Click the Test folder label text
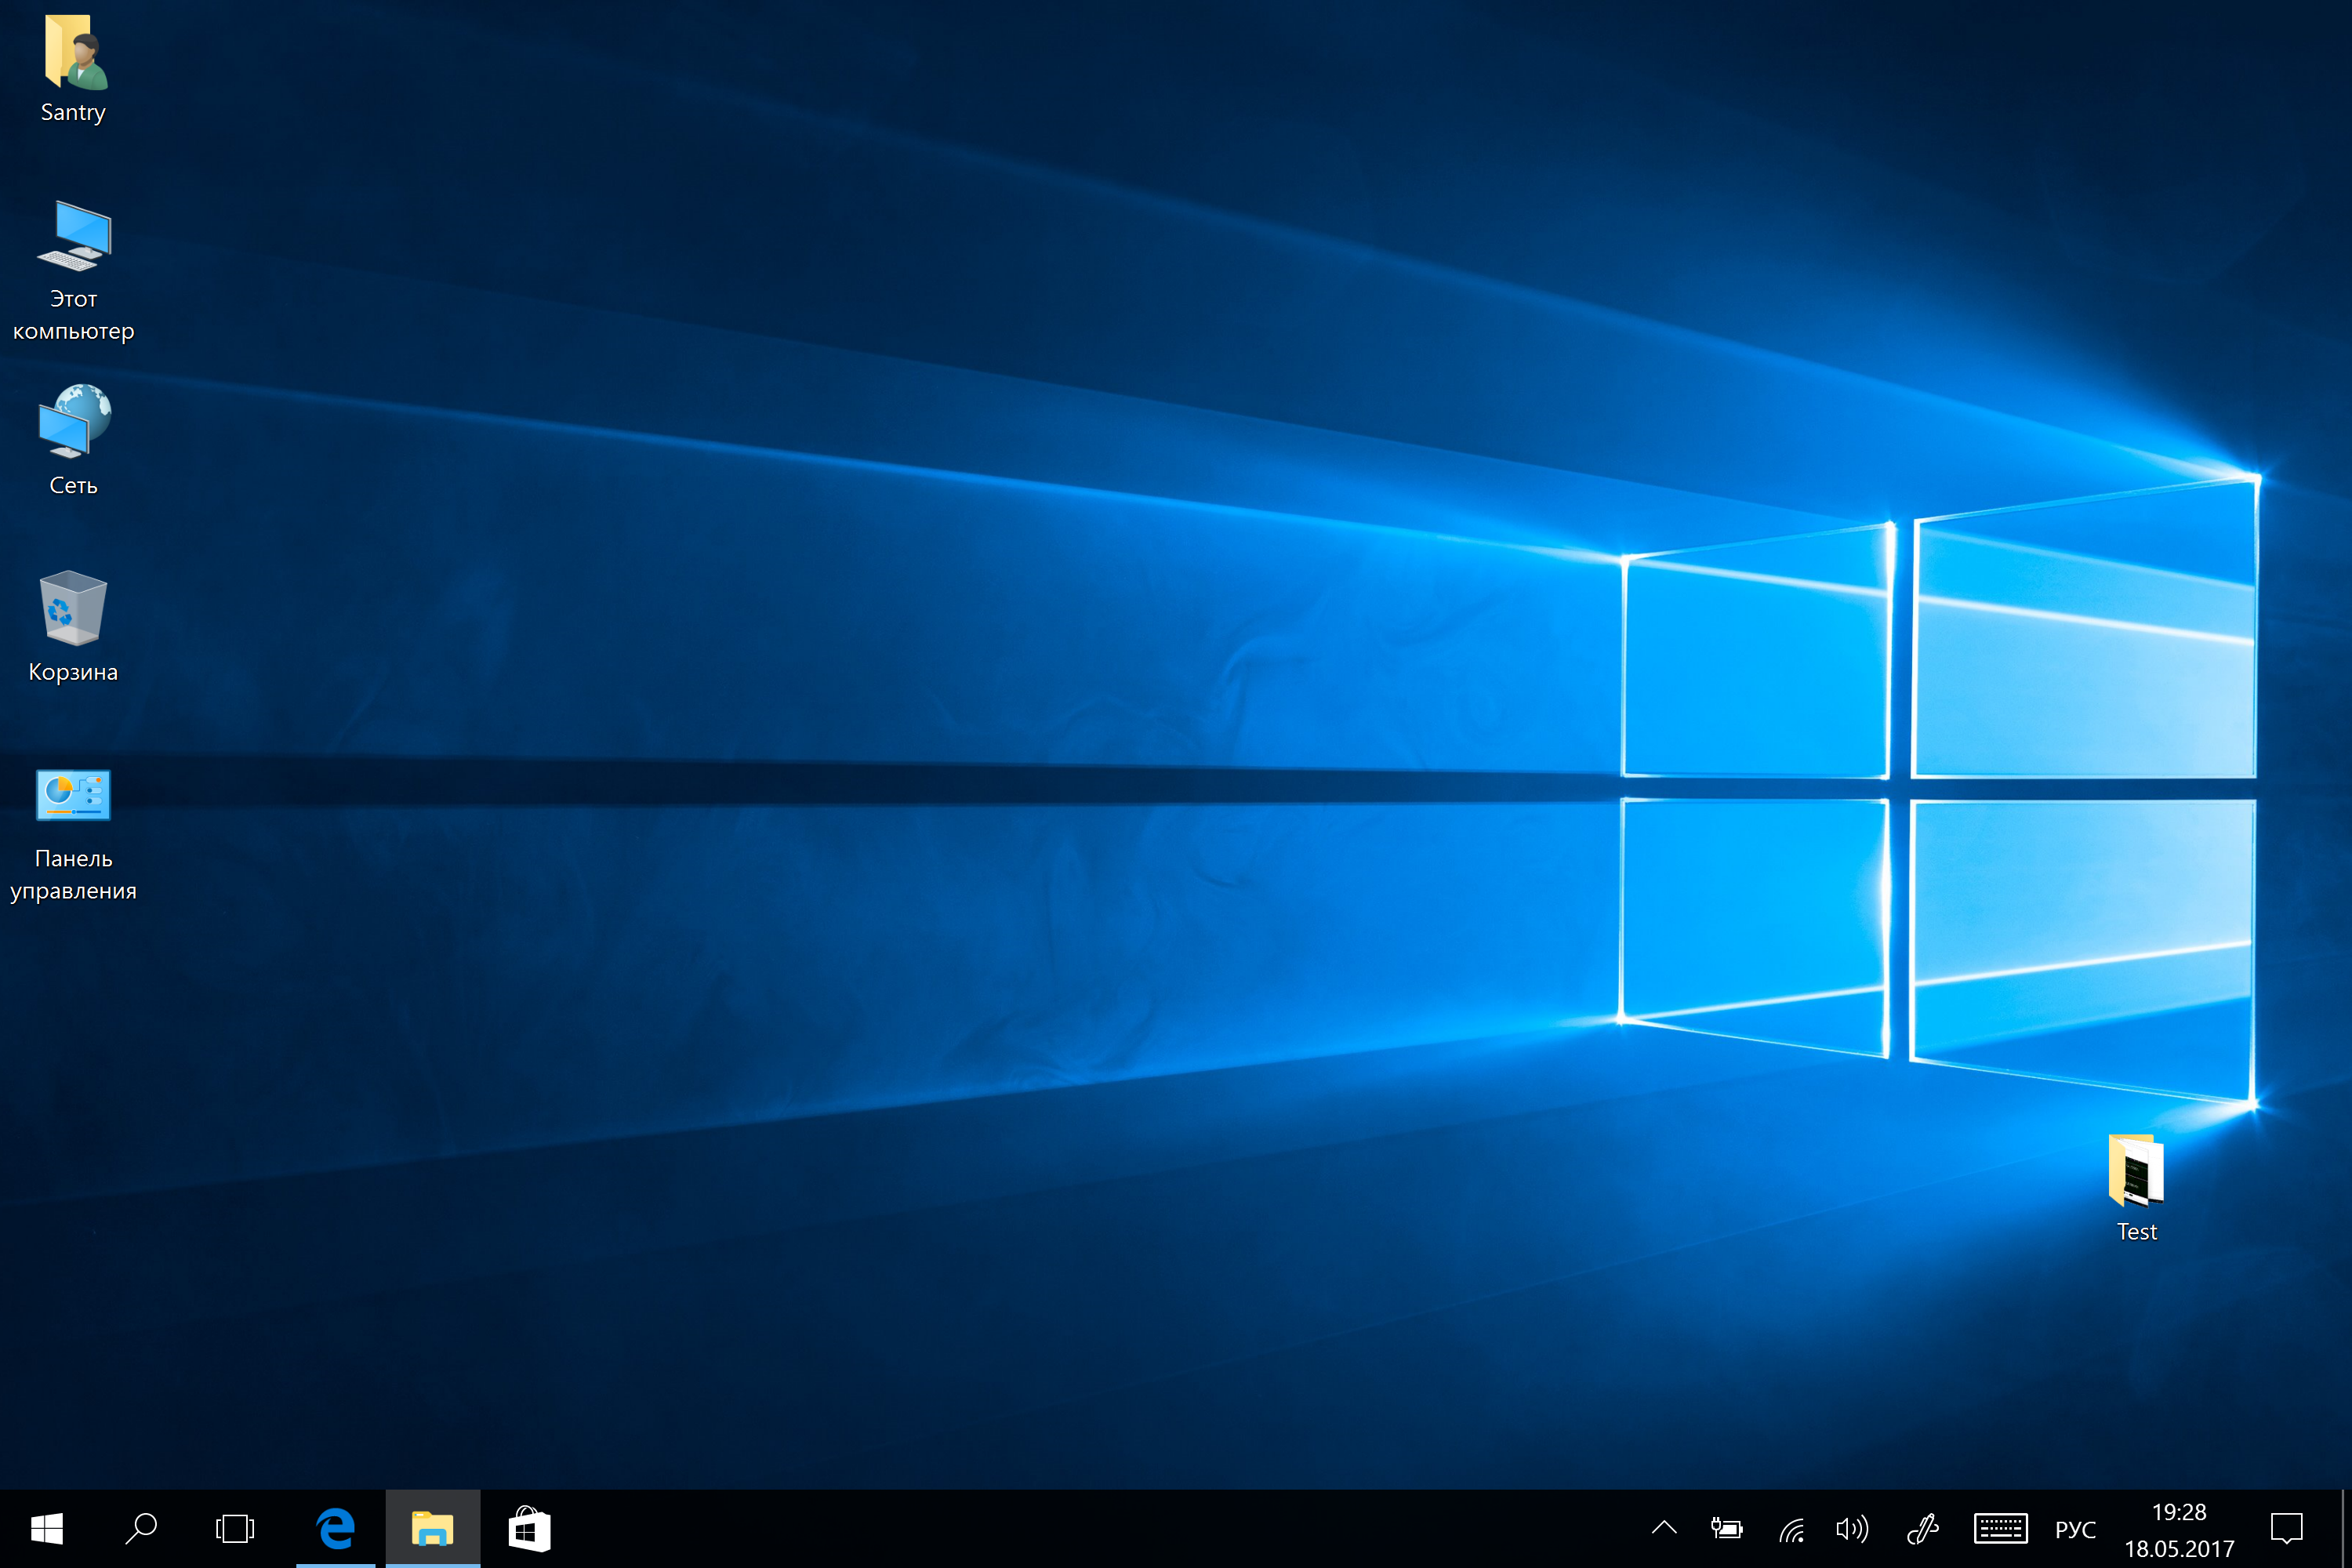2352x1568 pixels. (2137, 1232)
